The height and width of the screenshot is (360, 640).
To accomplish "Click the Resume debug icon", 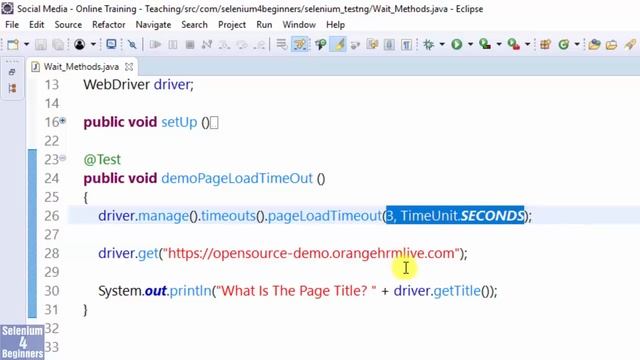I will pyautogui.click(x=155, y=44).
